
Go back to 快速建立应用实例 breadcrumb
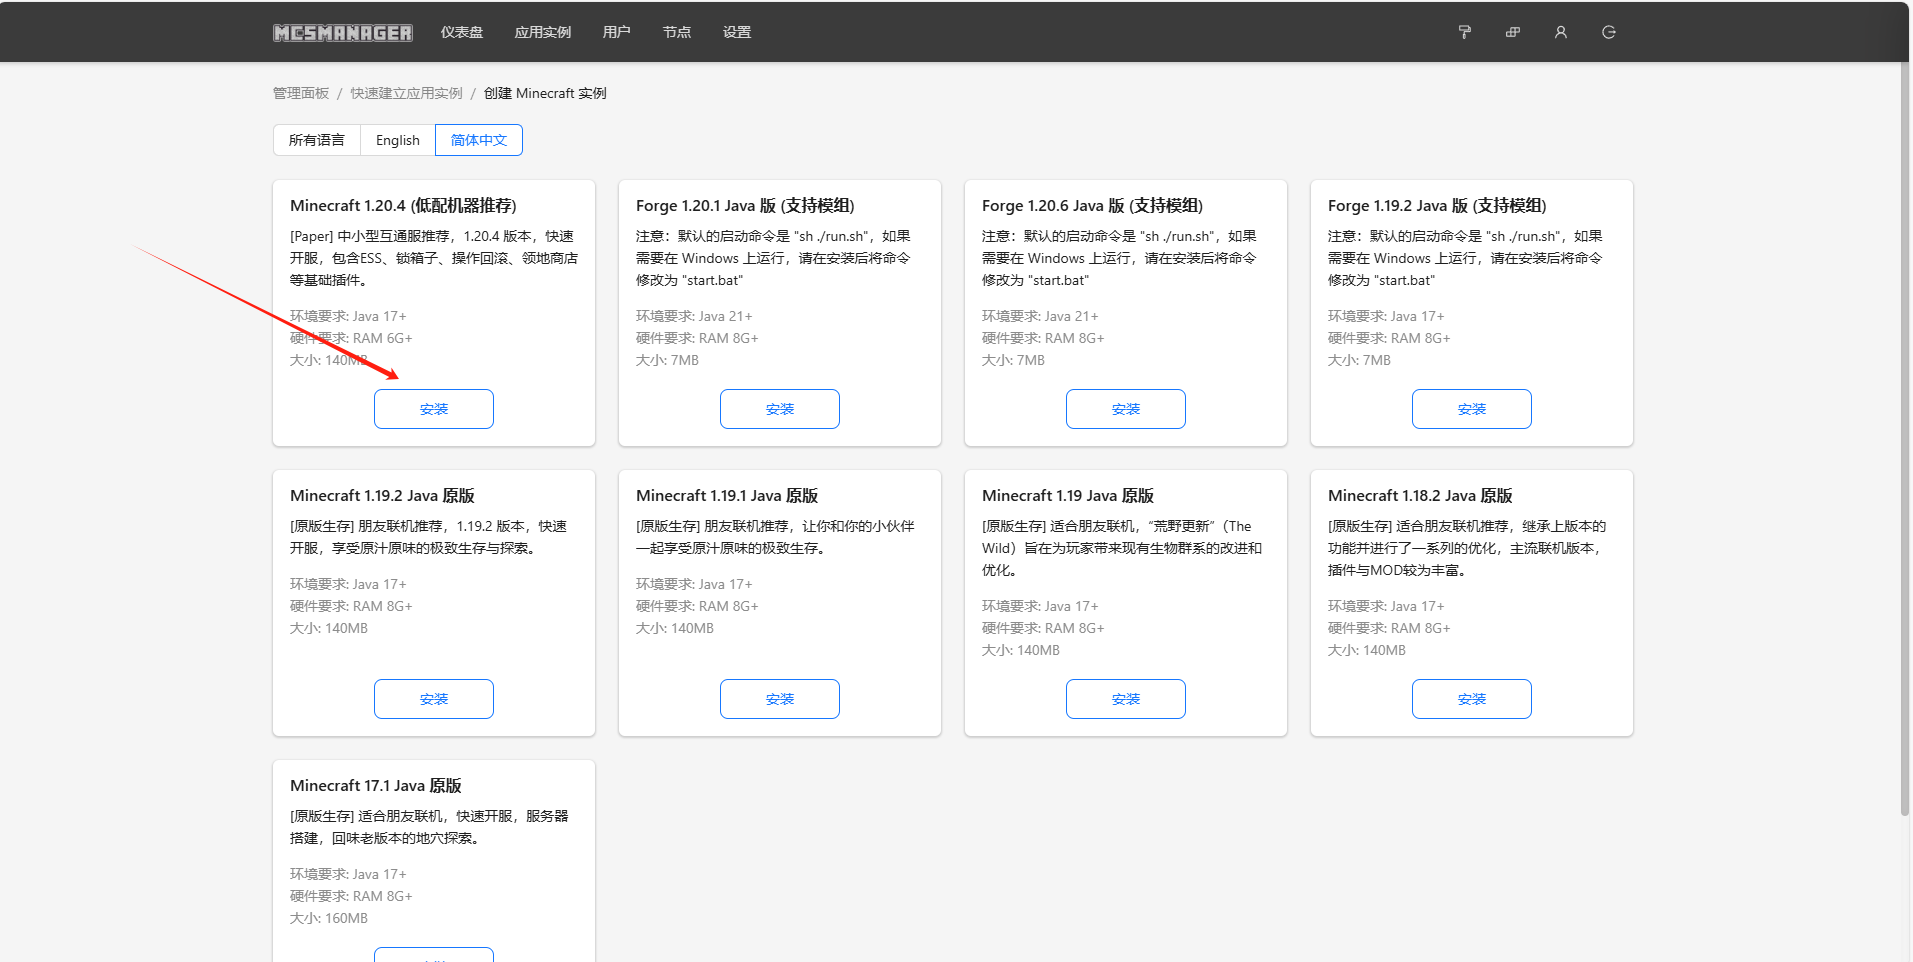pyautogui.click(x=406, y=93)
